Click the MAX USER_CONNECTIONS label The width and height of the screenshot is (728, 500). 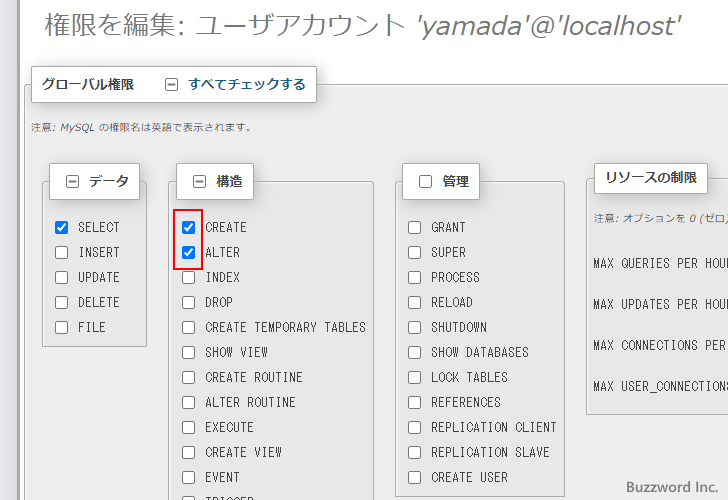tap(660, 386)
